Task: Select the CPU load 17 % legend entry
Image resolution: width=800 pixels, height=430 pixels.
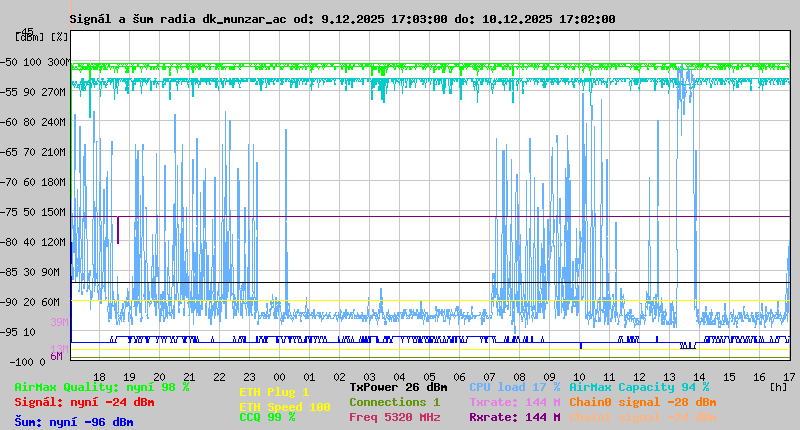Action: [514, 387]
